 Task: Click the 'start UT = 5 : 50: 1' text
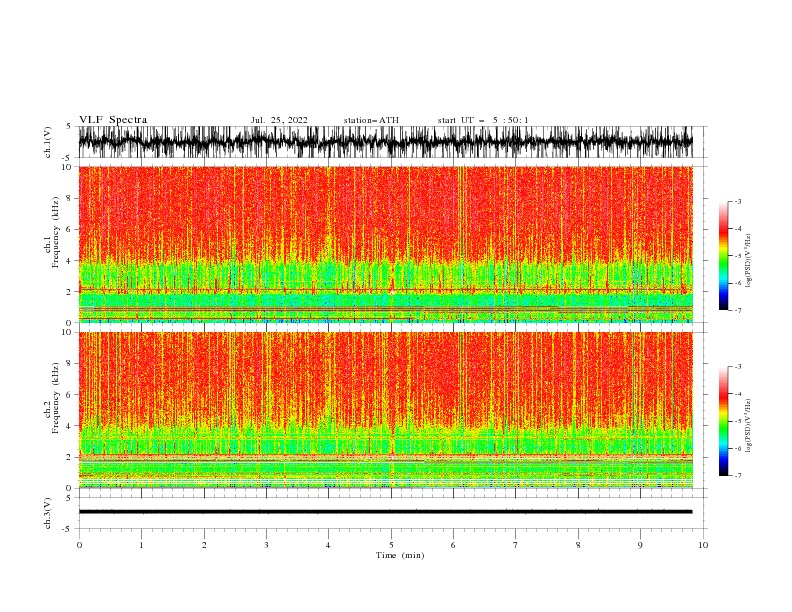pos(483,120)
